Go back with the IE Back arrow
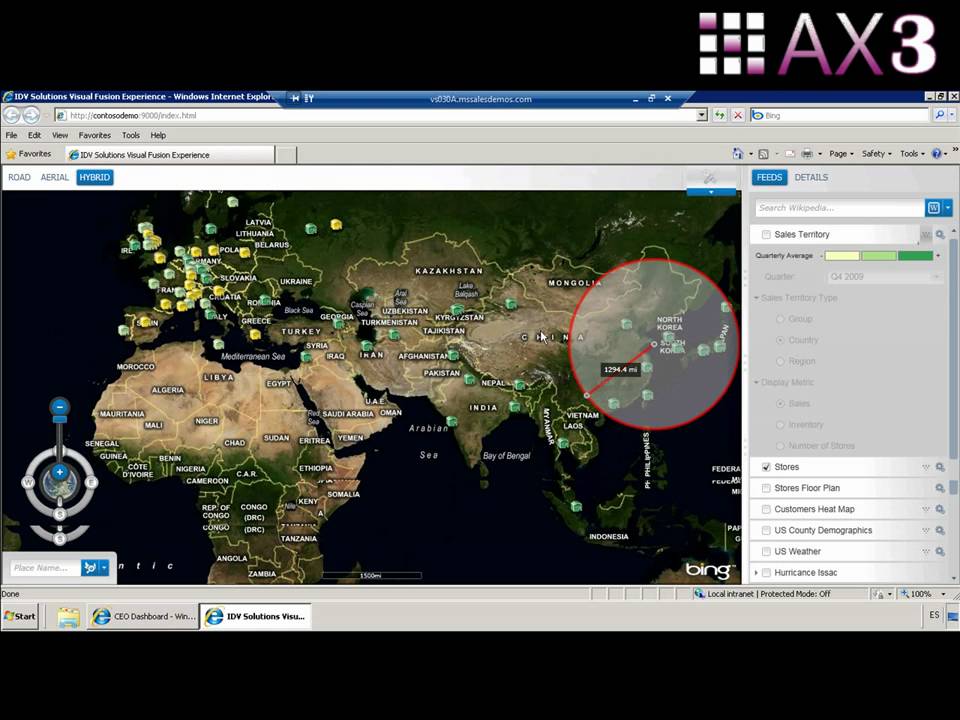 [x=12, y=114]
